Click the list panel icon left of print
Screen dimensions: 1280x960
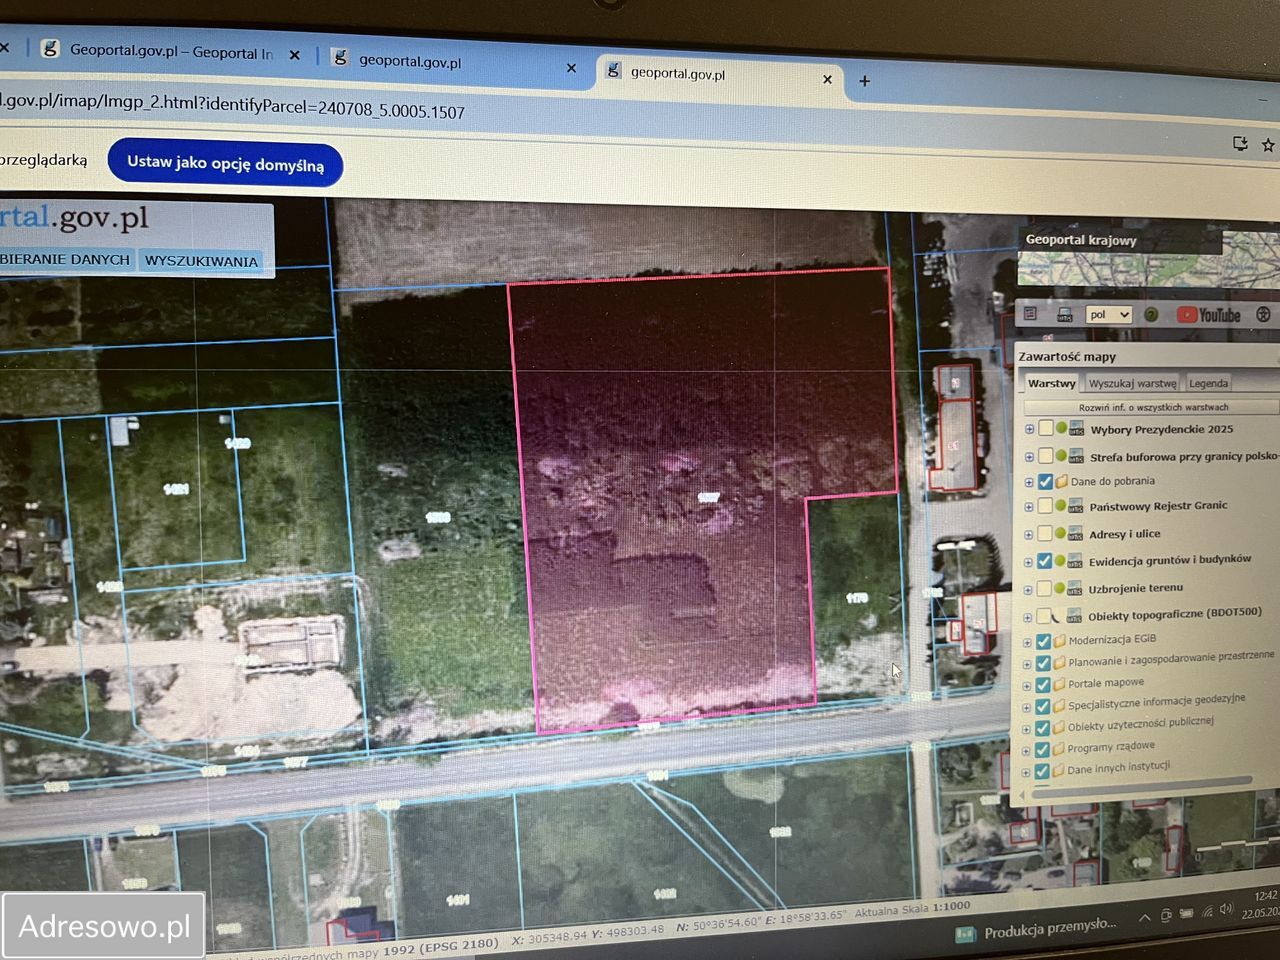1030,314
